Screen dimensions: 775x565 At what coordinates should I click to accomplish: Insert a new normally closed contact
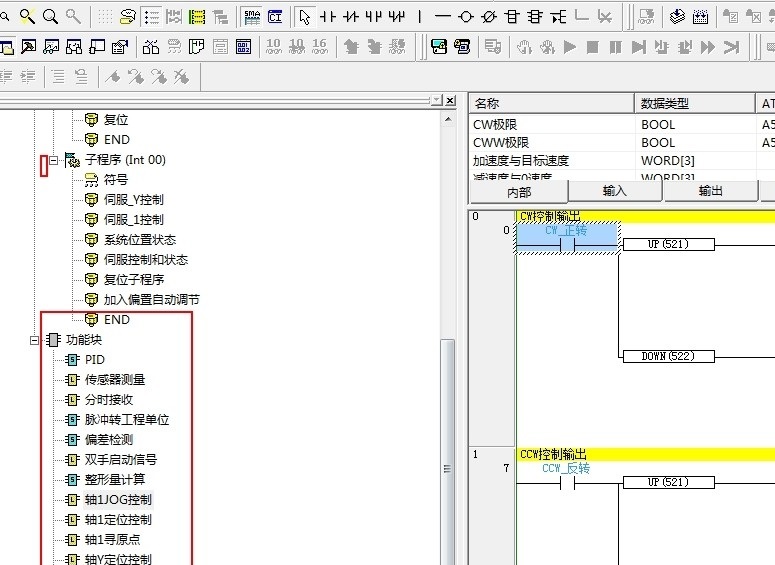click(350, 17)
